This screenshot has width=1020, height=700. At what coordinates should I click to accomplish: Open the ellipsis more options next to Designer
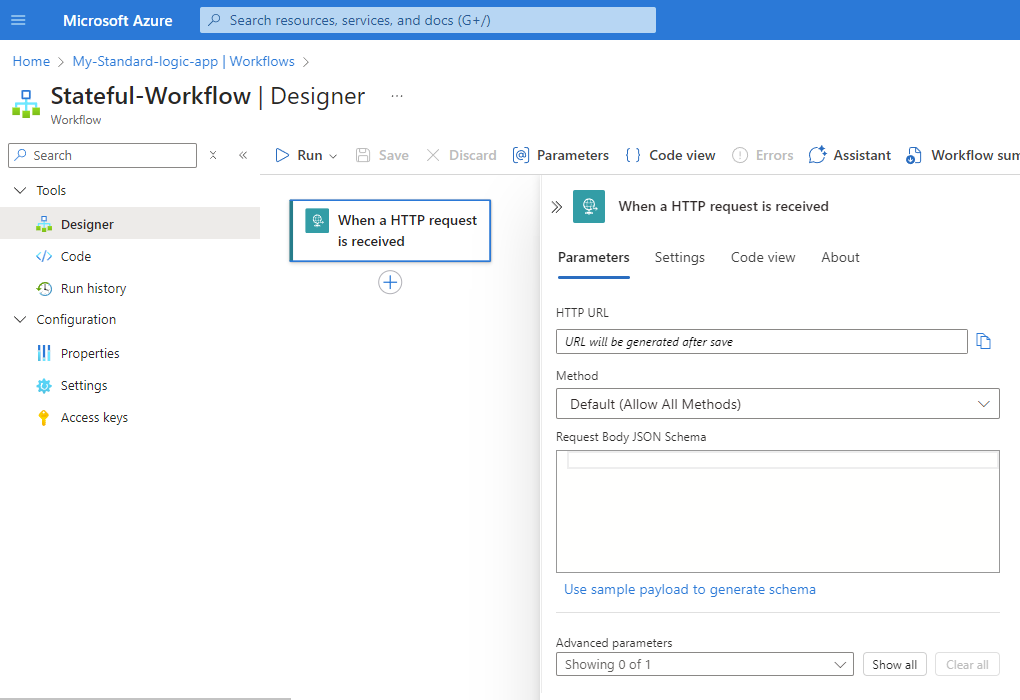(x=397, y=96)
